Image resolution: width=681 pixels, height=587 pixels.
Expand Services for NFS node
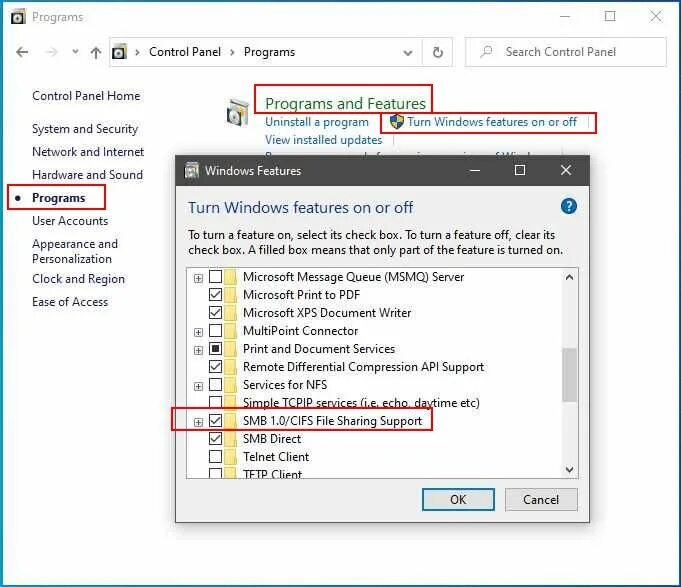pos(198,386)
